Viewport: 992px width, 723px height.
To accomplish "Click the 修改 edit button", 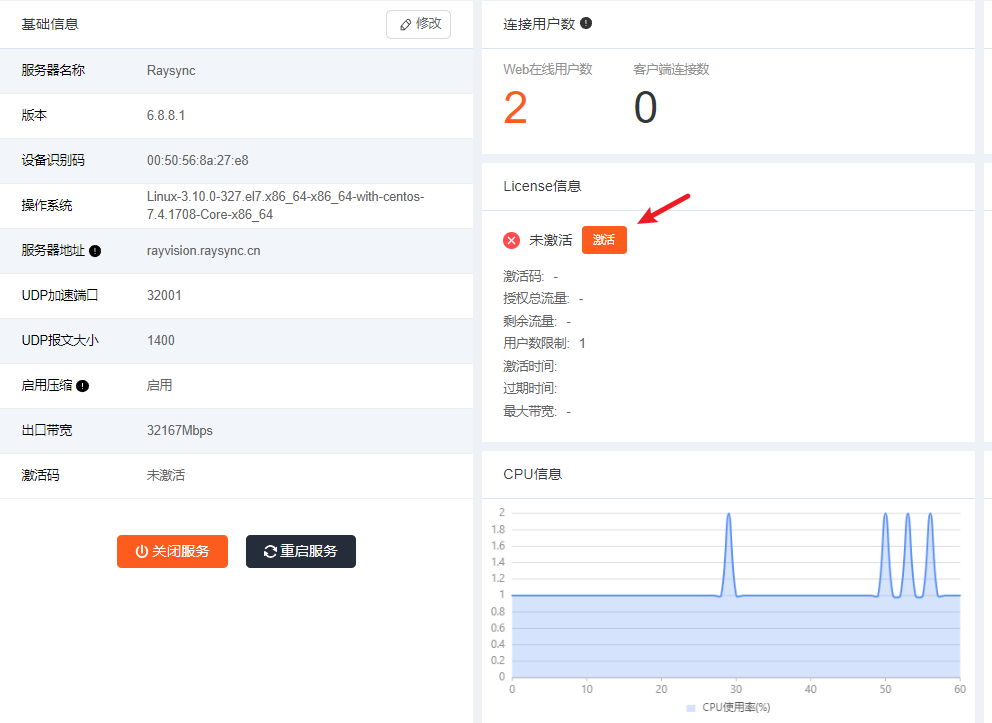I will (x=418, y=24).
